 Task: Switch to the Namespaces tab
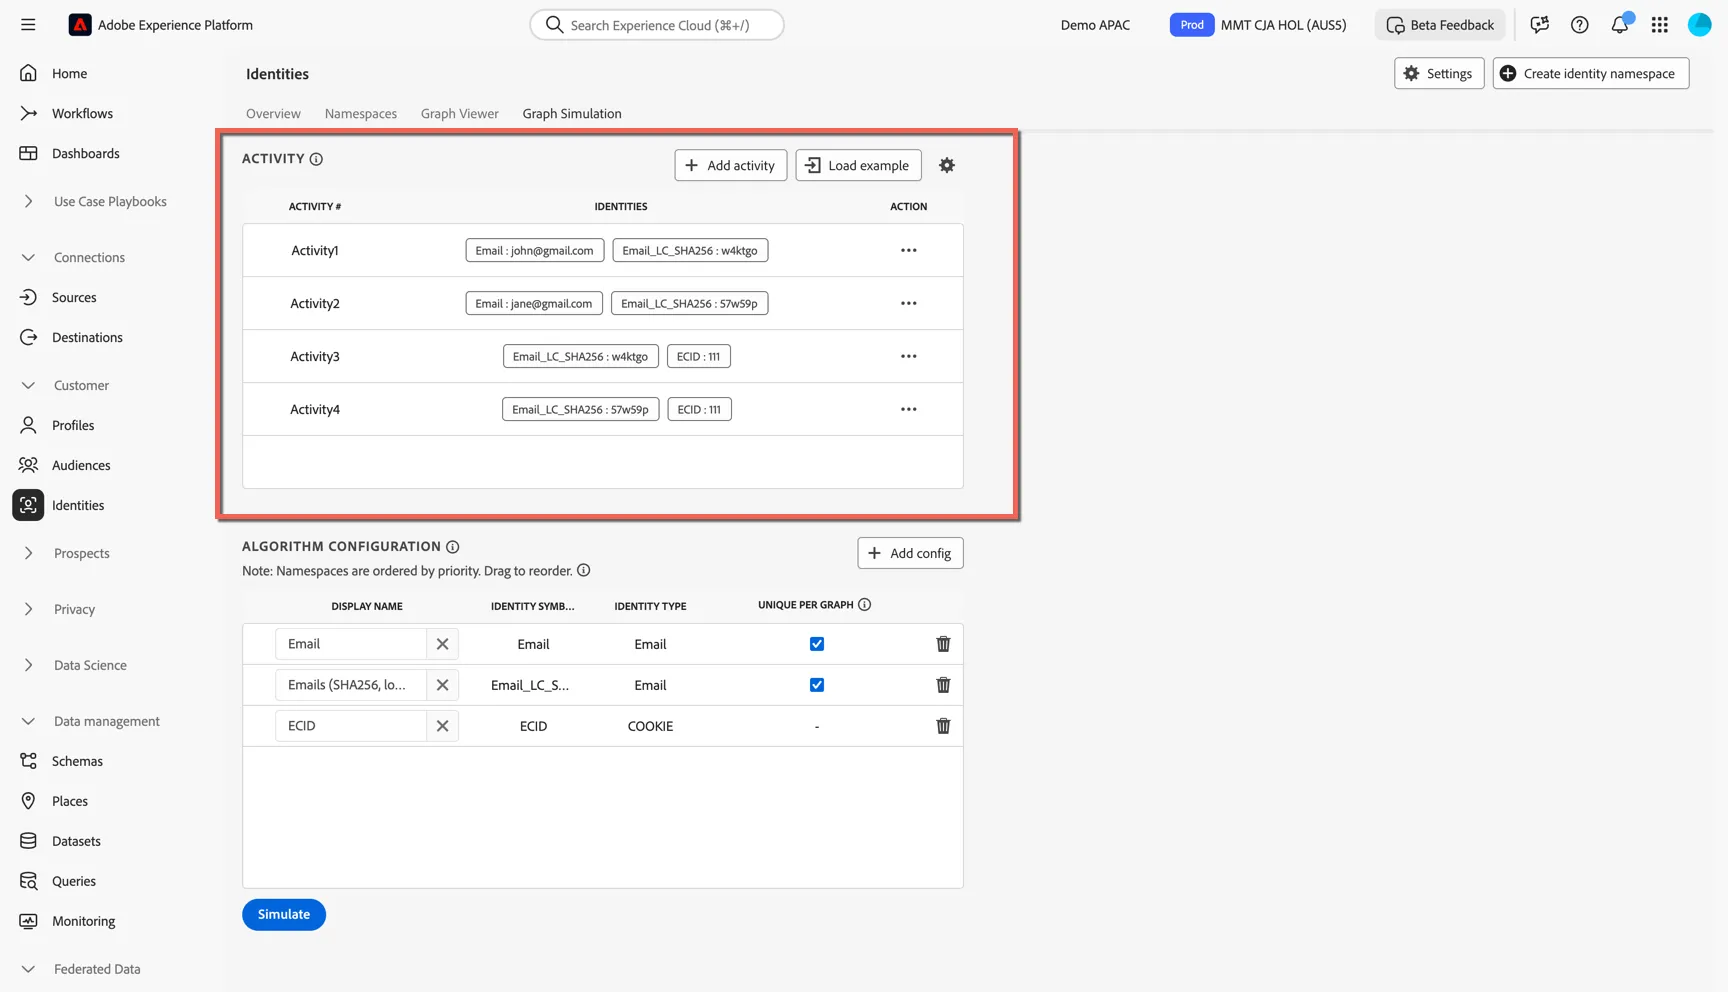(360, 113)
